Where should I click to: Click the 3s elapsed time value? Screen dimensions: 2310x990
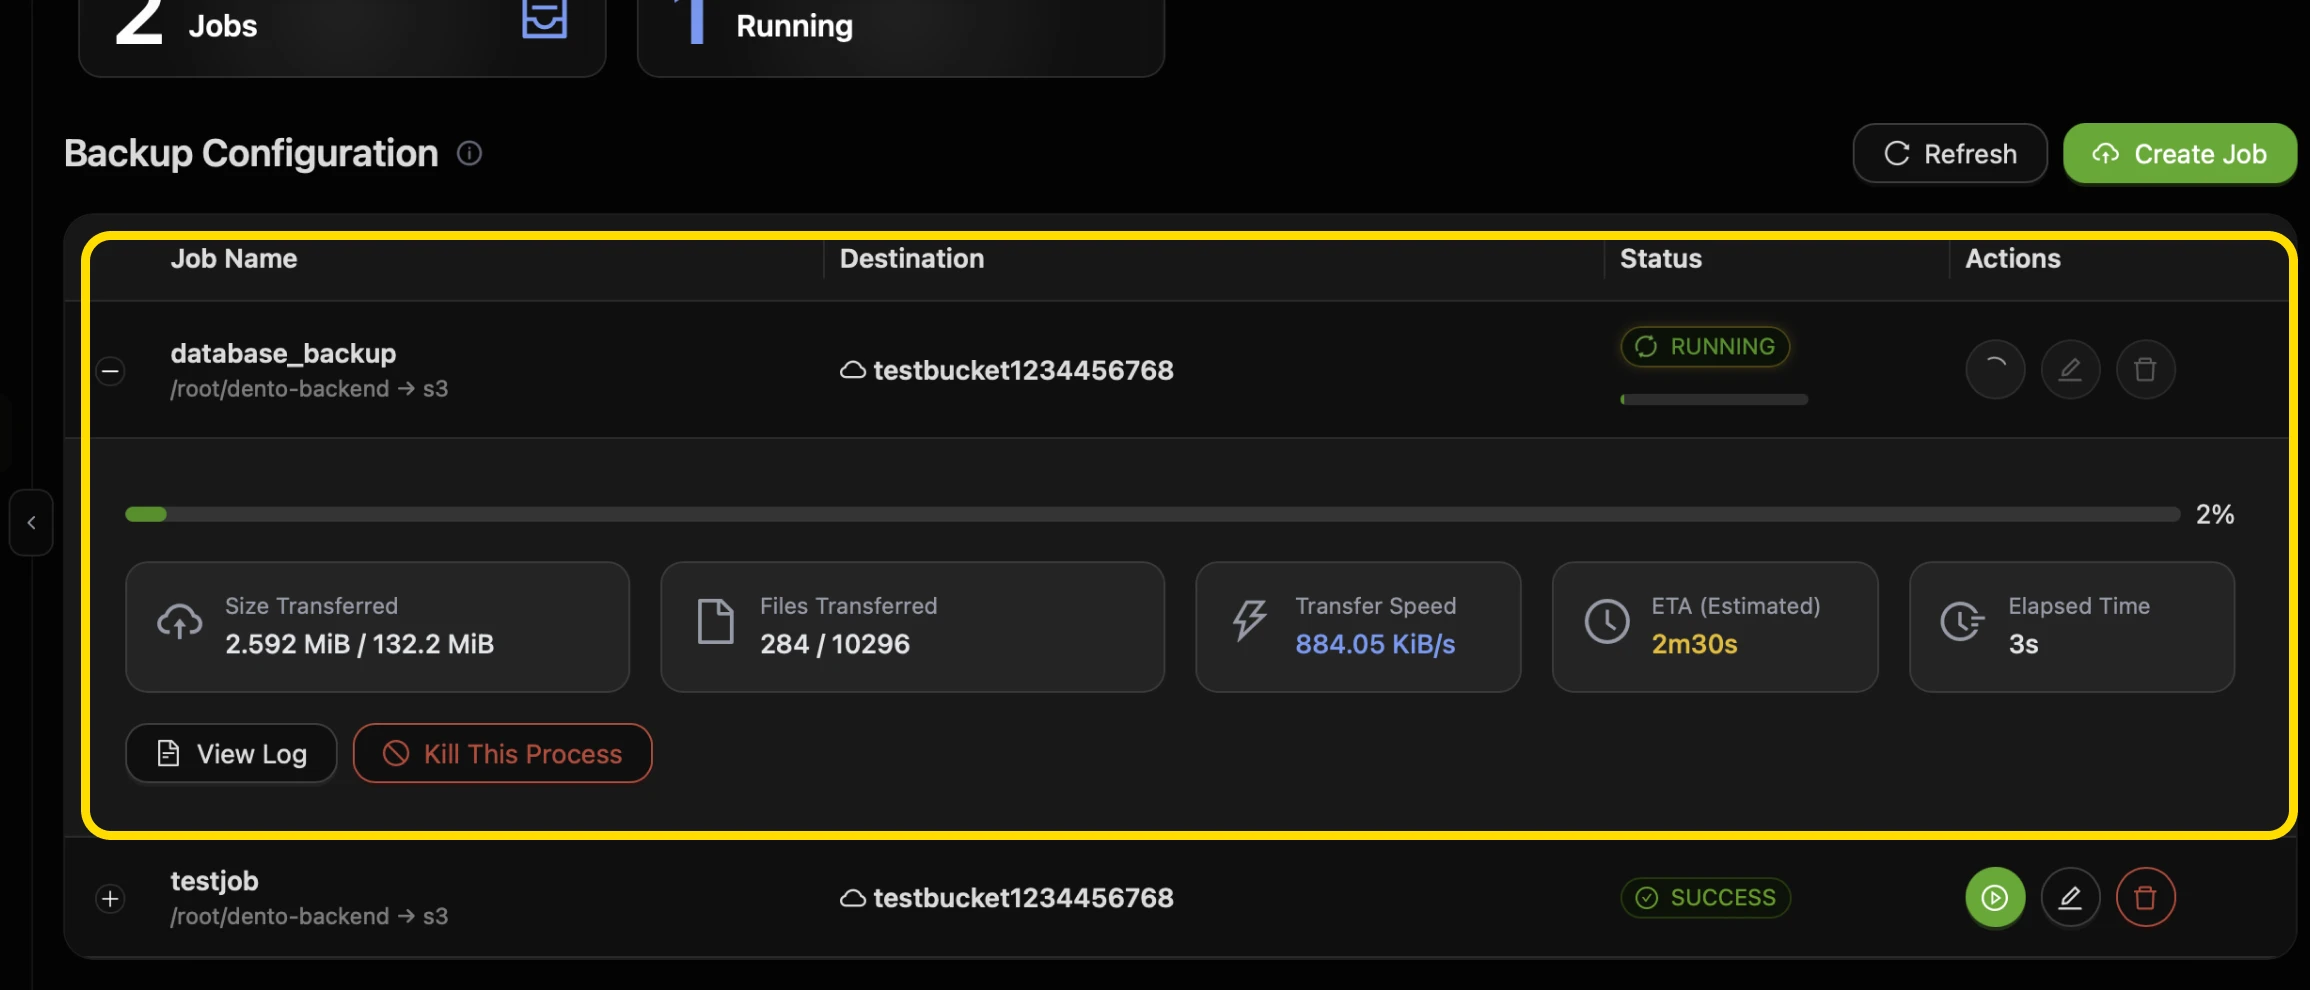(2023, 644)
